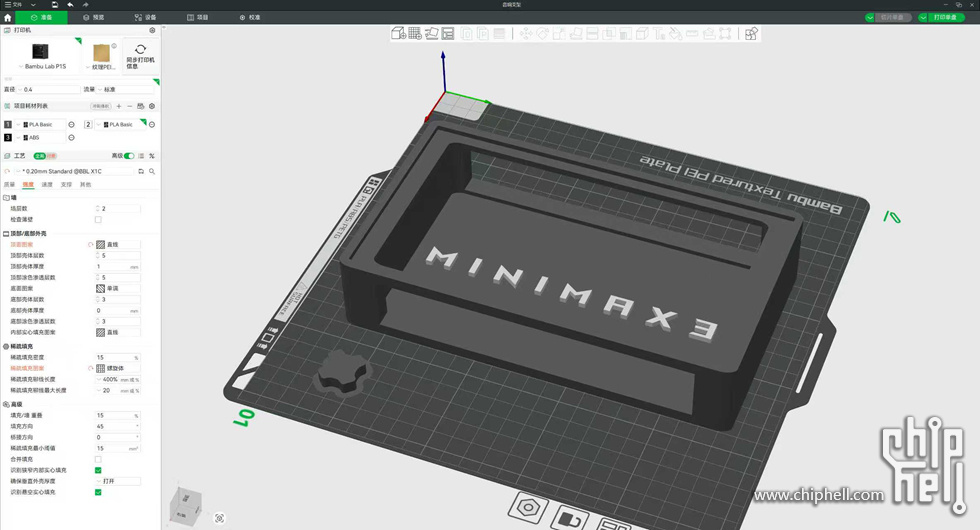Uncheck 识别狭窄内部实心填充 checkbox
This screenshot has height=530, width=980.
(98, 470)
